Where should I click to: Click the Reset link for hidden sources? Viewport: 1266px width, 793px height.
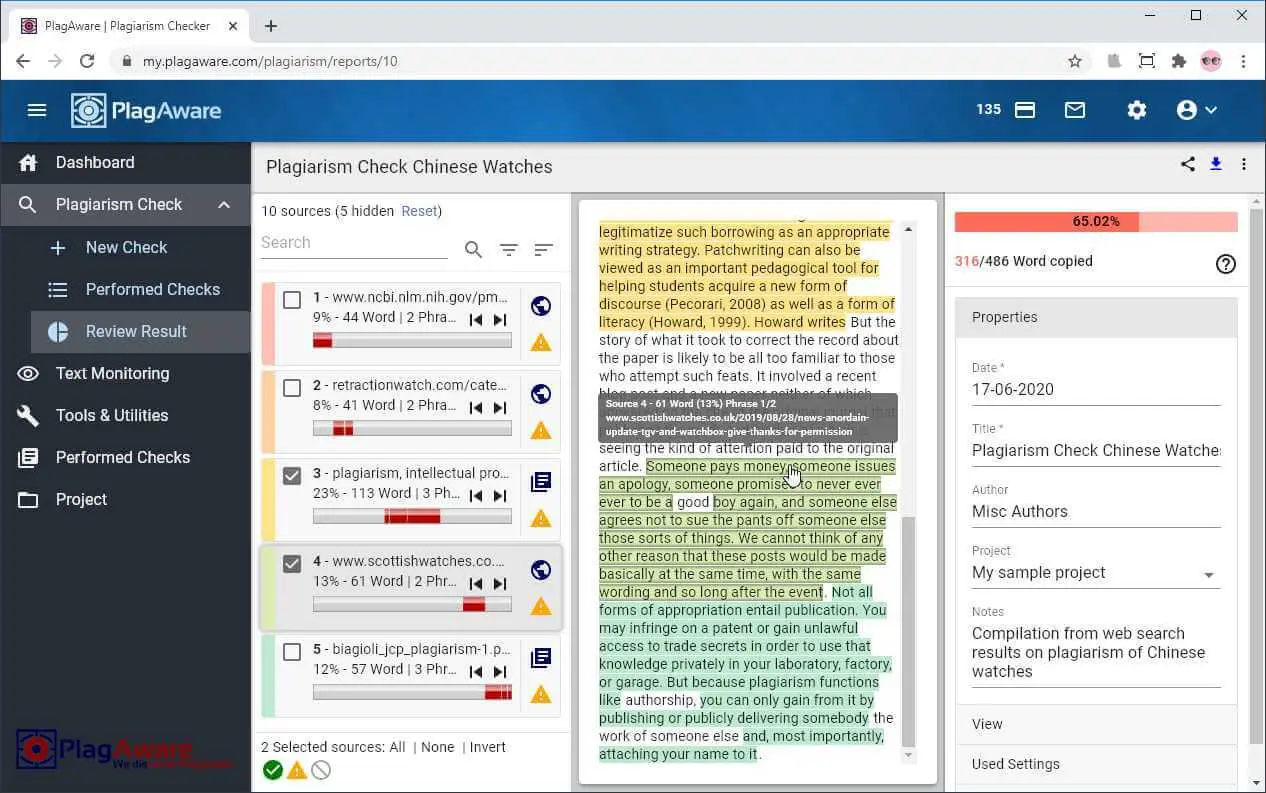point(418,211)
